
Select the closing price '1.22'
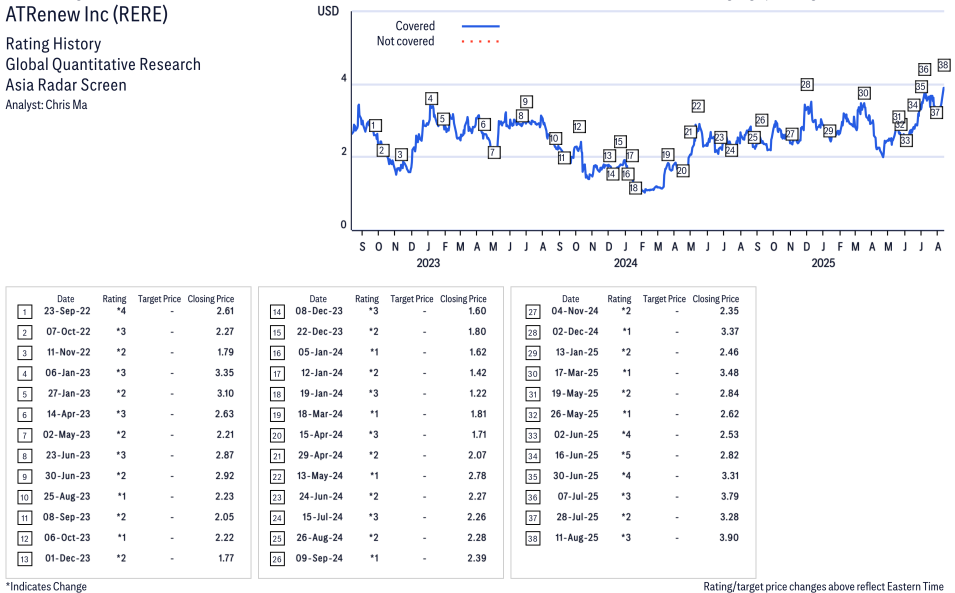click(x=478, y=393)
